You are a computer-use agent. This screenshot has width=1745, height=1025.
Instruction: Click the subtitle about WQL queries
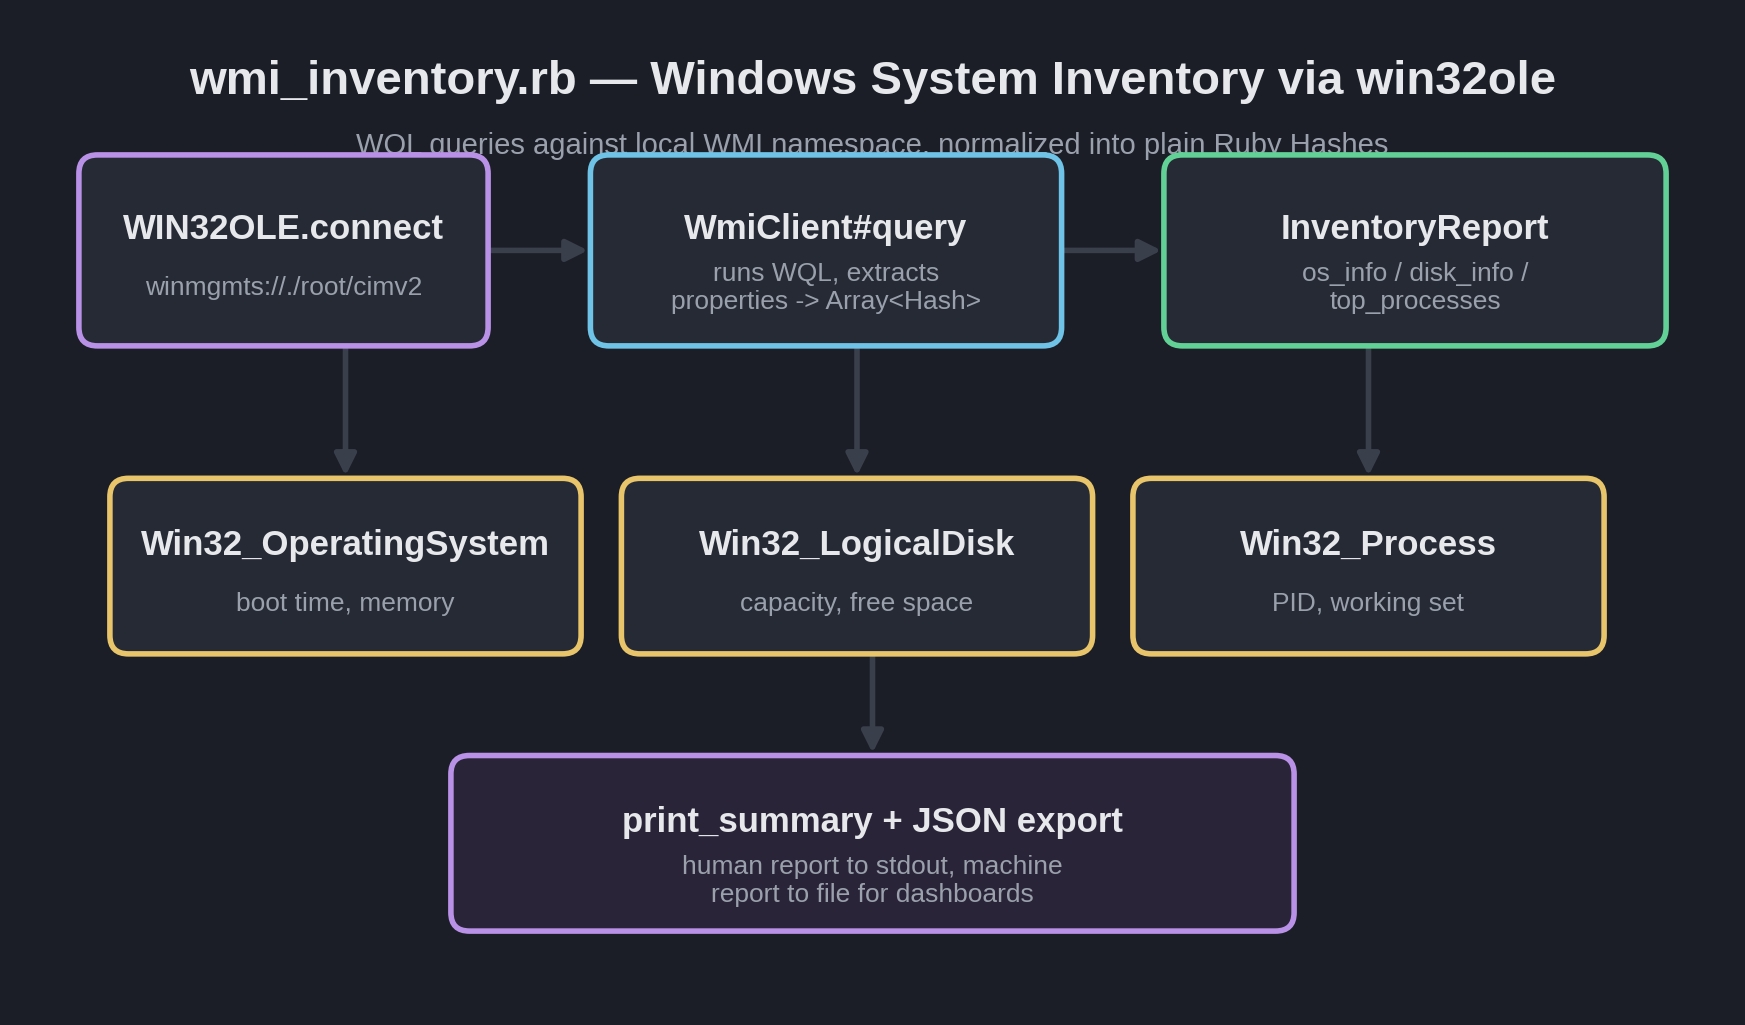(872, 143)
